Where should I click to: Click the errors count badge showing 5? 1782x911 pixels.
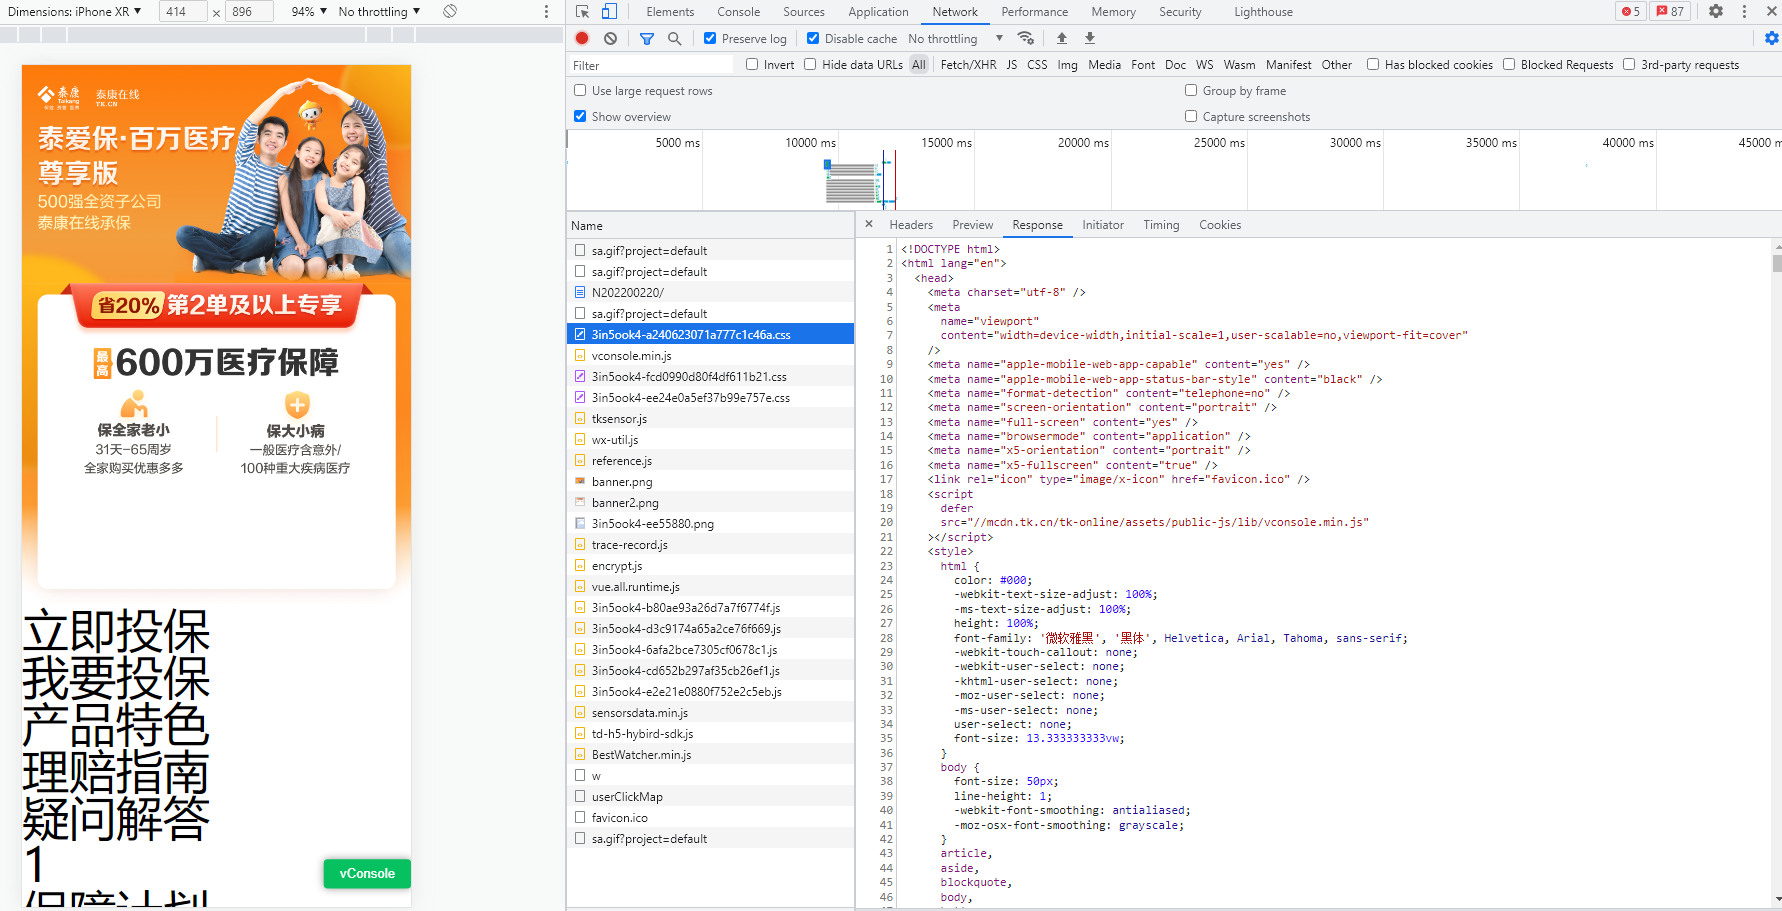(x=1631, y=12)
